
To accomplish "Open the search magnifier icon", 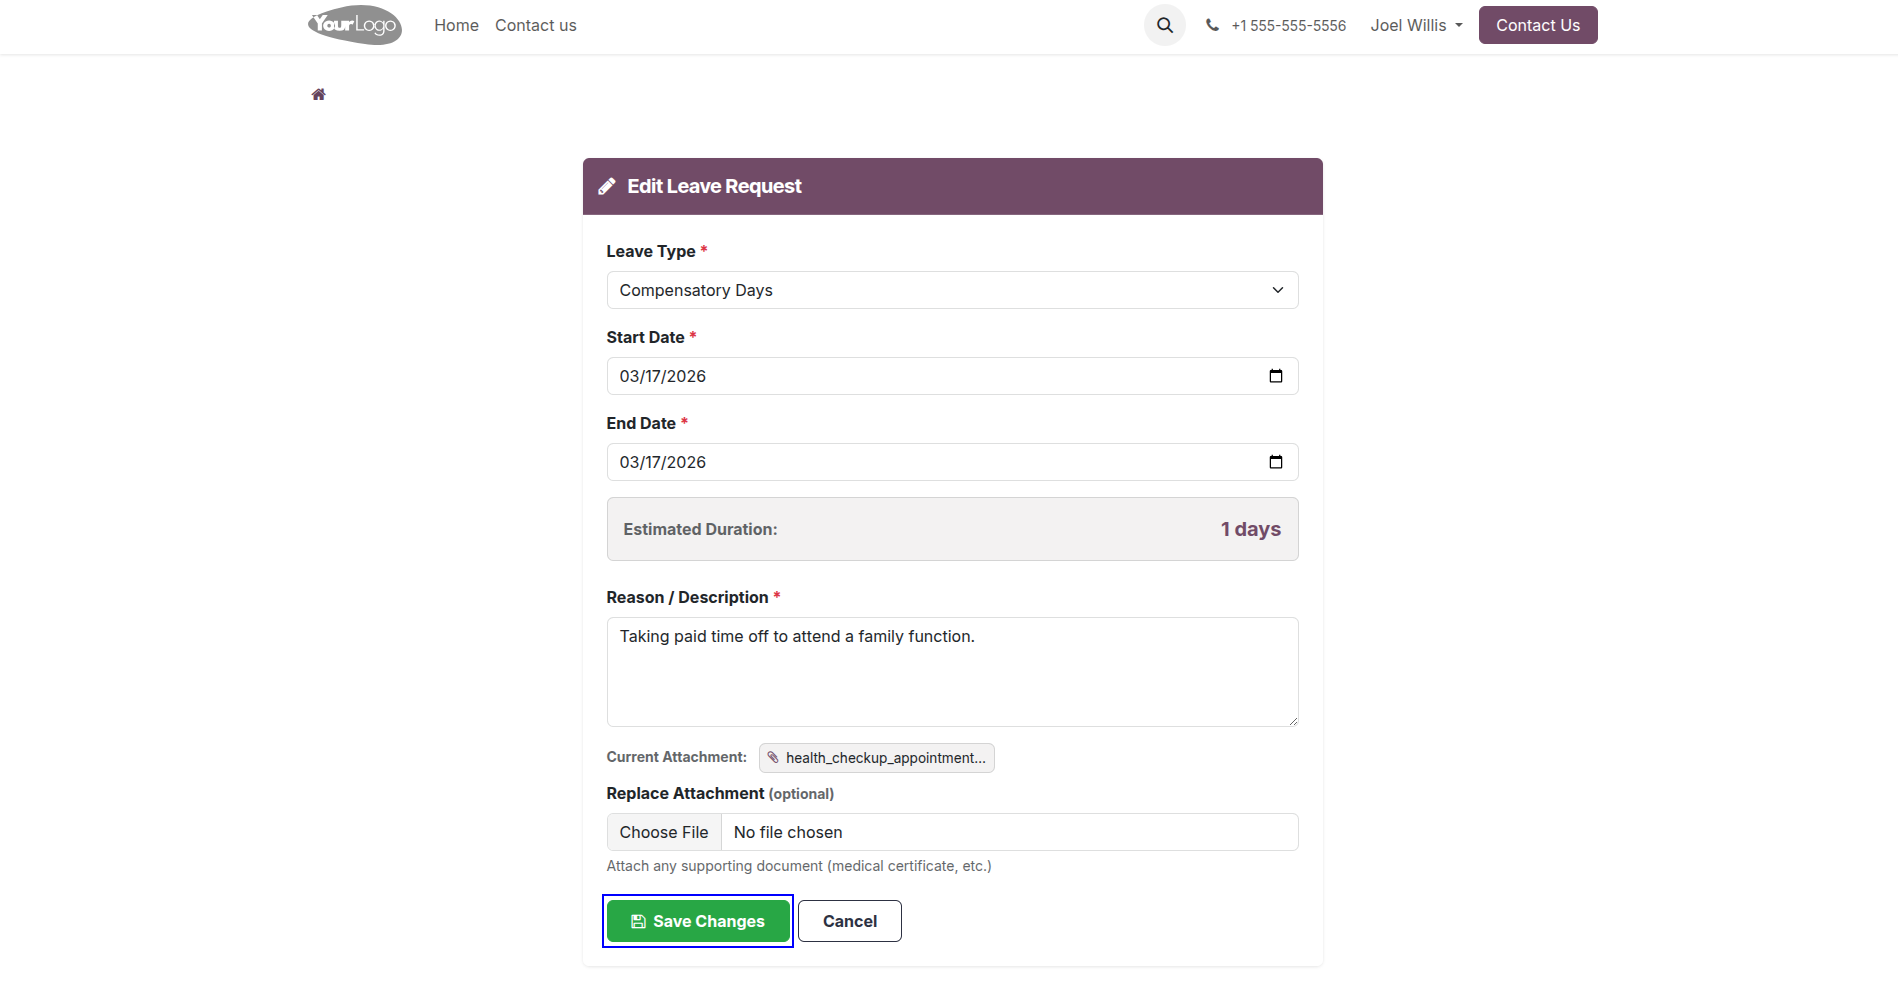I will point(1165,25).
